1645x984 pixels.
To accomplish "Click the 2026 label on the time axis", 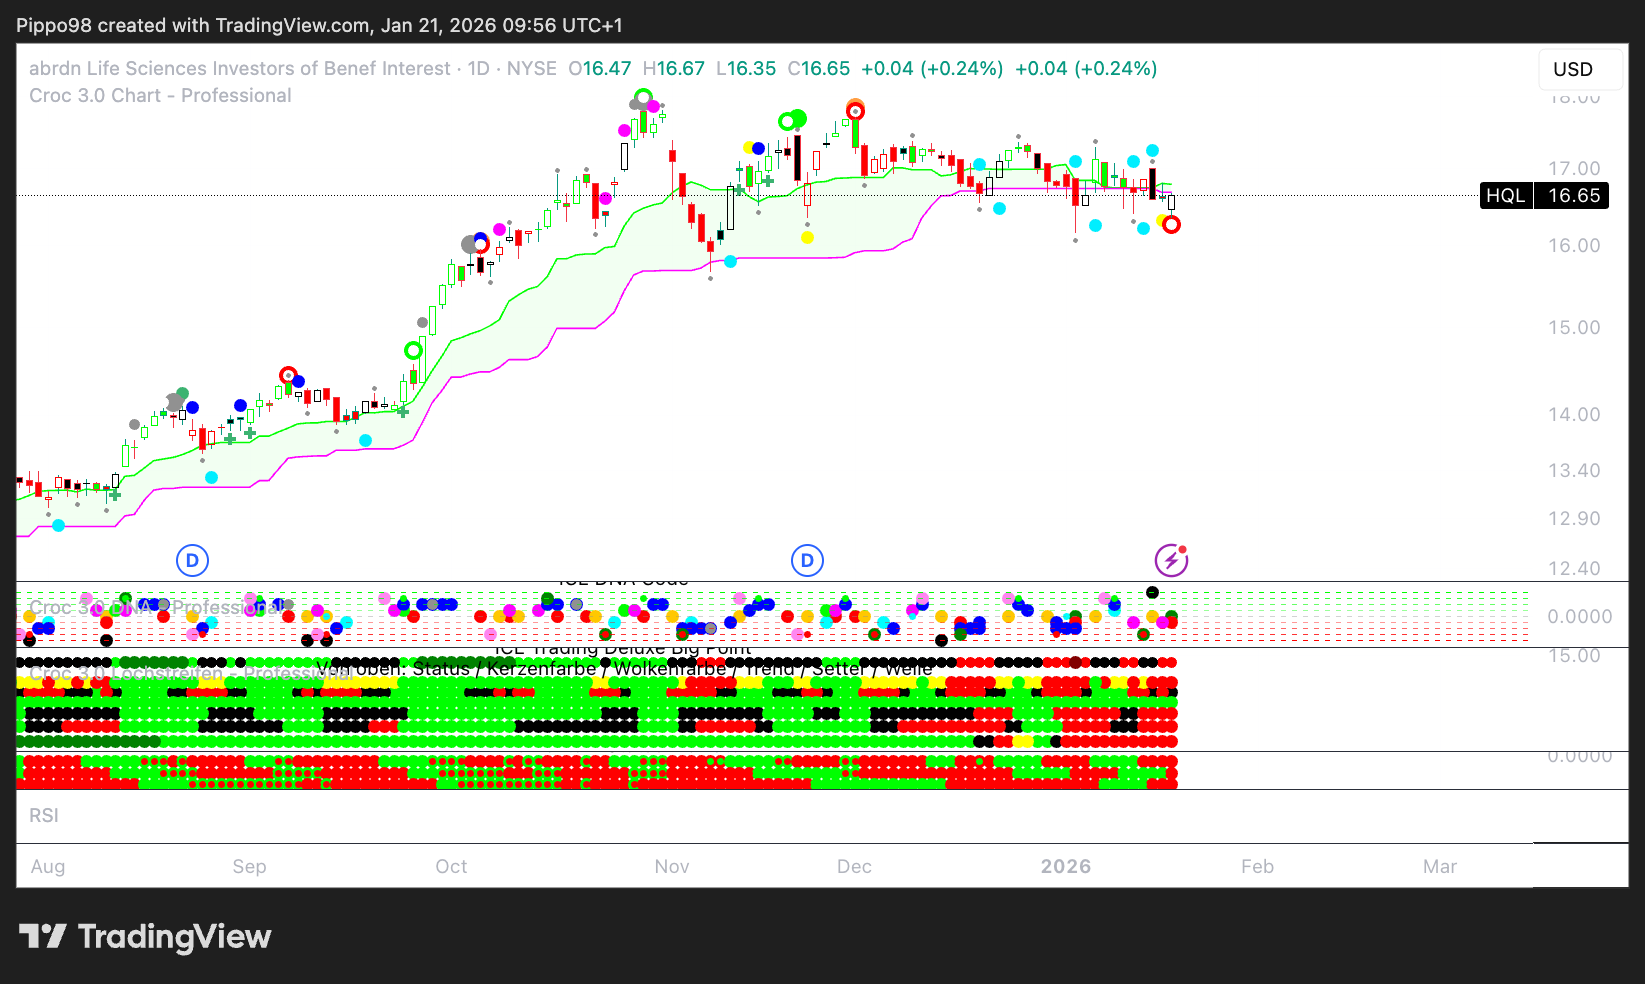I will 1065,867.
